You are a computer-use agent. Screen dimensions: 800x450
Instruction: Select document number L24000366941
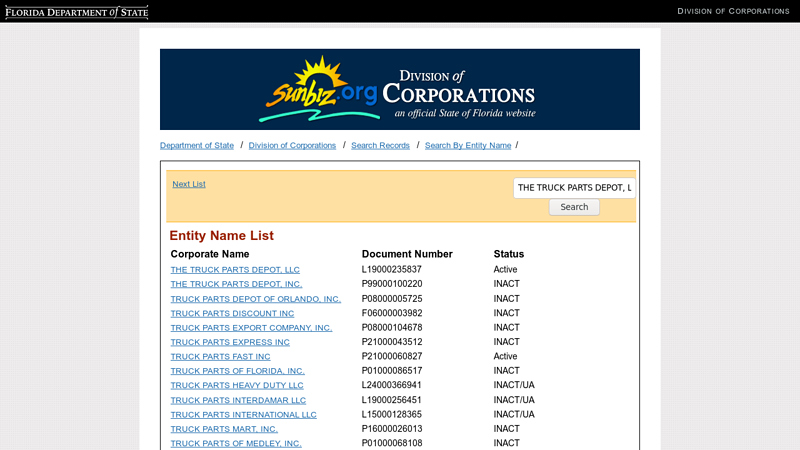(391, 385)
